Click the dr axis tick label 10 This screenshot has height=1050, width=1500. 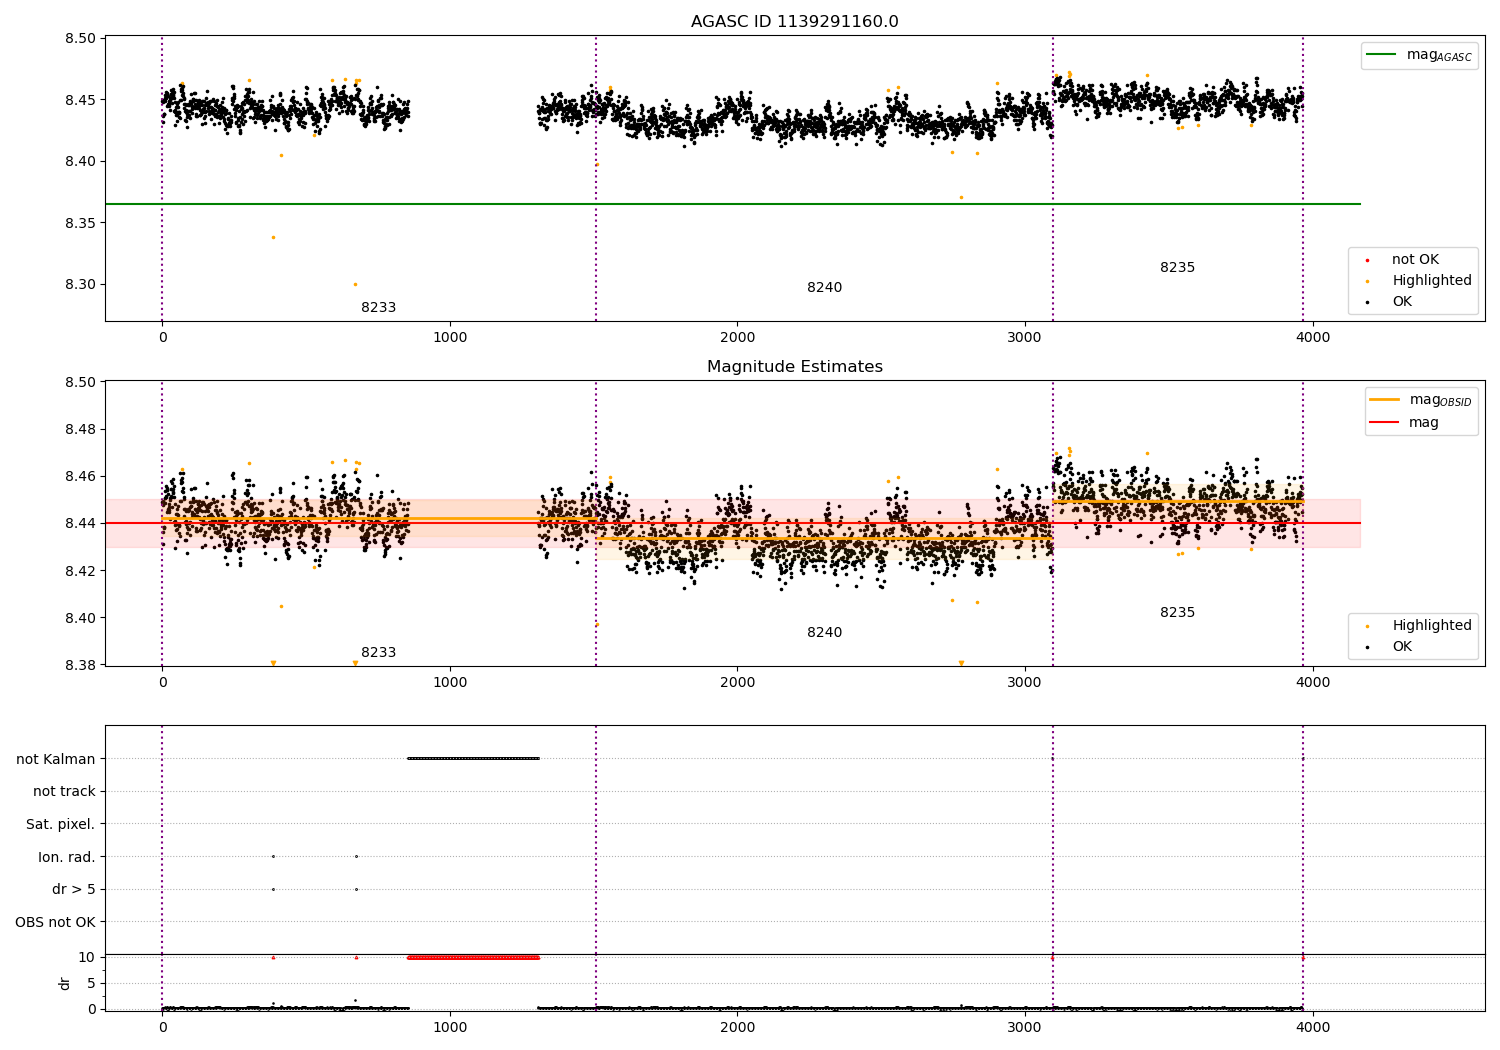click(87, 958)
